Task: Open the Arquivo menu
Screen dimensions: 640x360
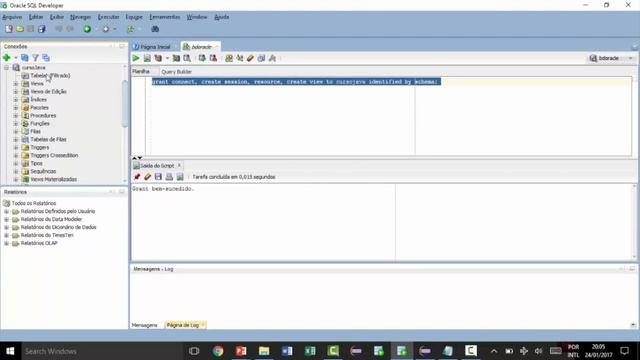Action: [12, 17]
